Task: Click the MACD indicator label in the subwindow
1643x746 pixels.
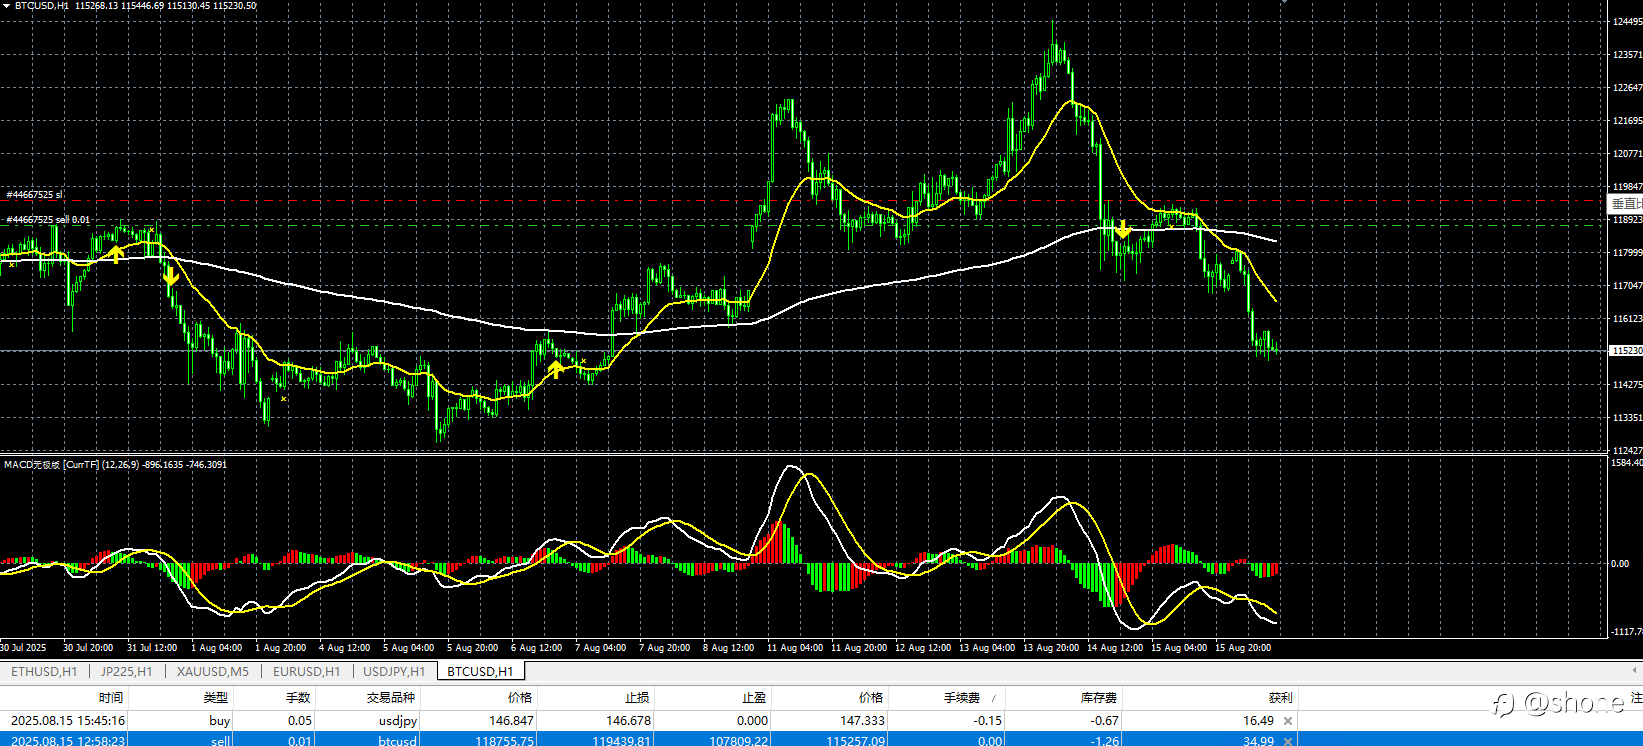Action: (x=115, y=465)
